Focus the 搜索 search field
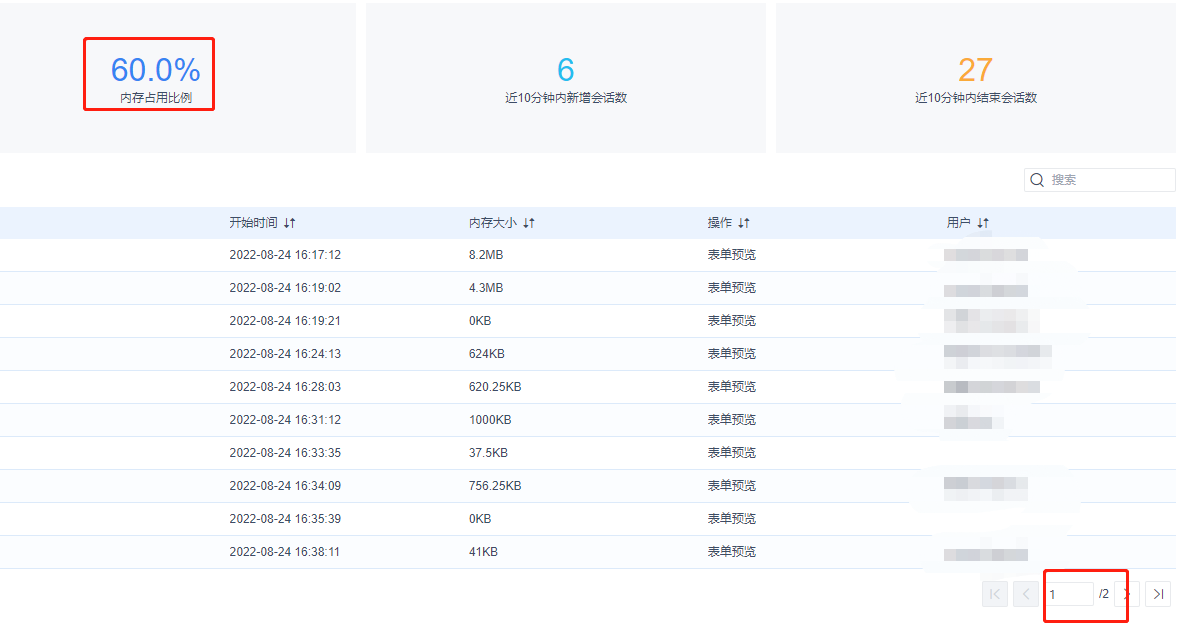Screen dimensions: 1180x625 click(x=1099, y=180)
